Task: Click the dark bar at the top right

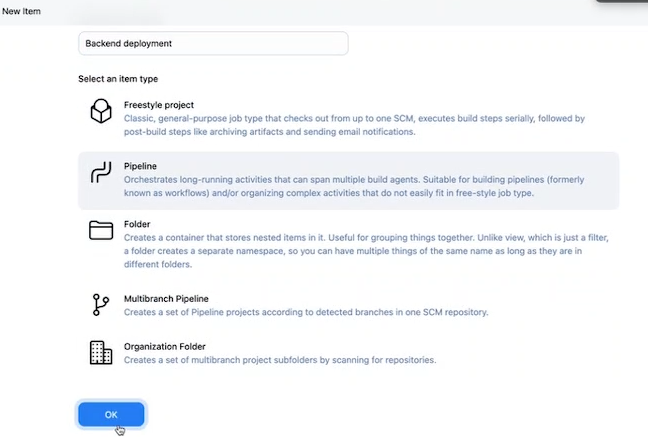Action: pos(621,2)
